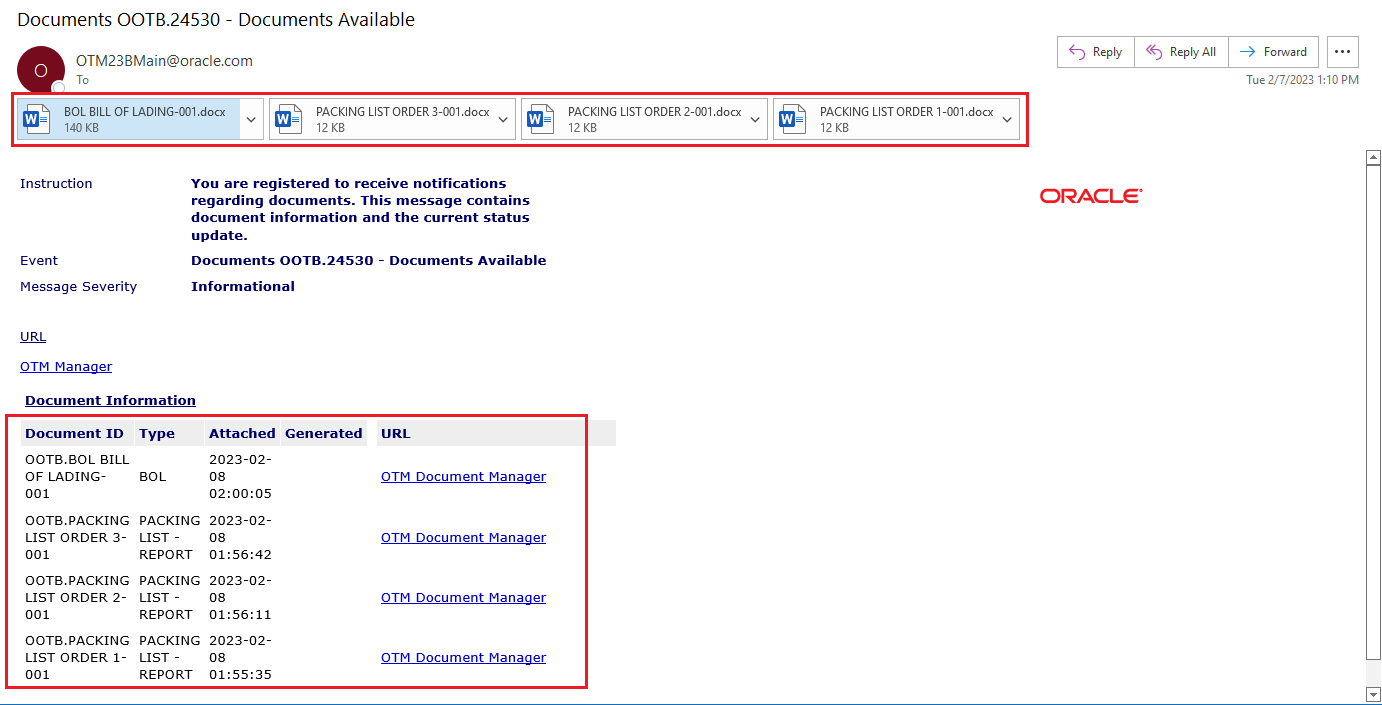Screen dimensions: 1382x705
Task: Click the Document Information heading link
Action: tap(110, 400)
